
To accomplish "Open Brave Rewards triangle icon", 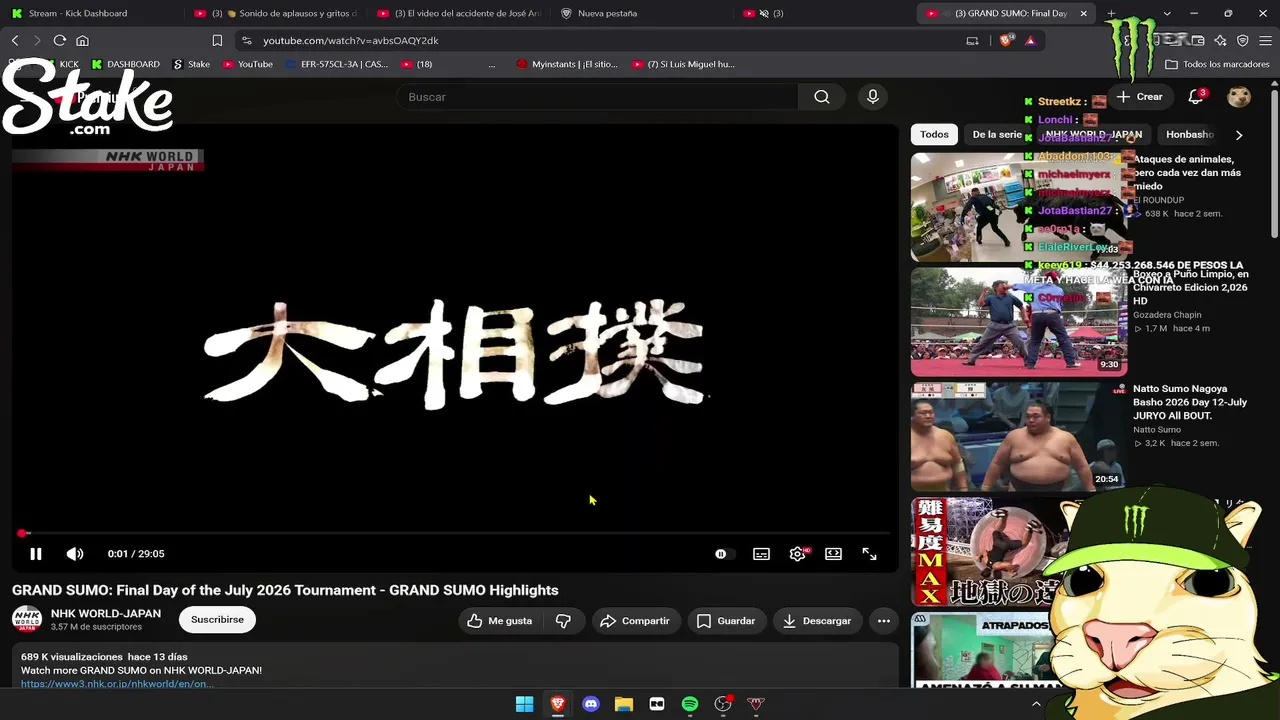I will click(1030, 41).
